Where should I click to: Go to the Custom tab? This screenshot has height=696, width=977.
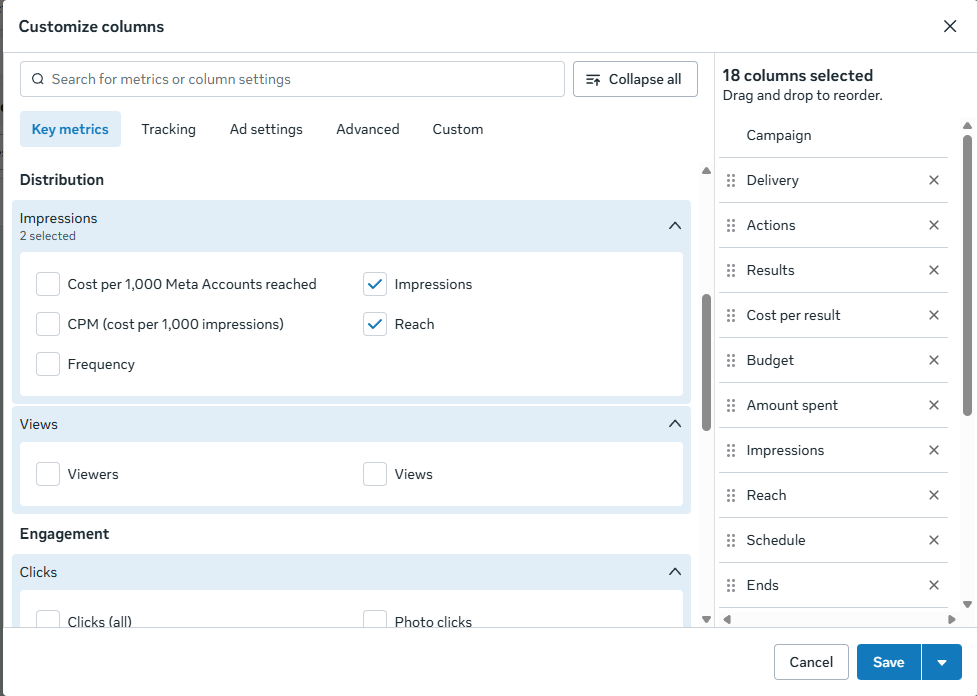click(458, 129)
